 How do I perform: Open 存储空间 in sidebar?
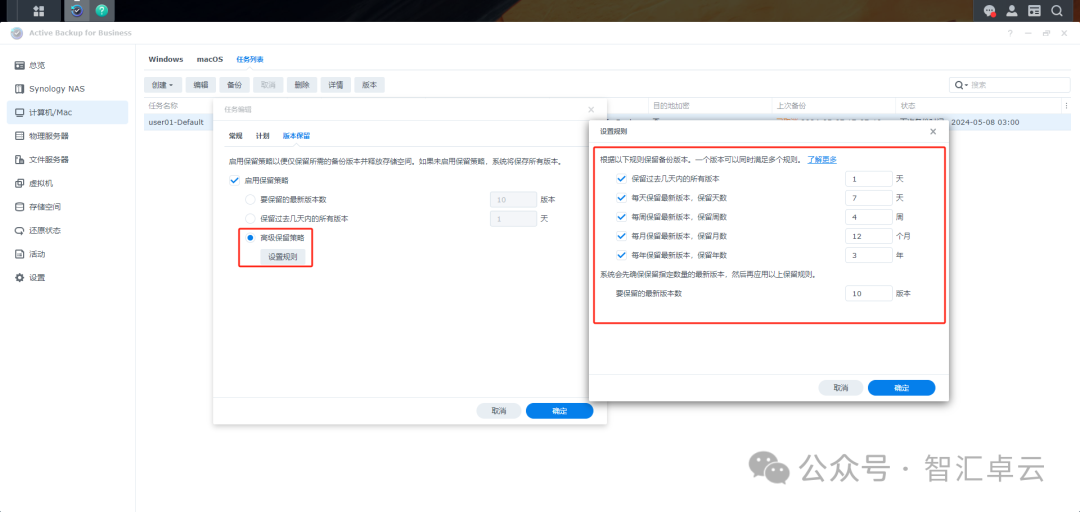68,207
